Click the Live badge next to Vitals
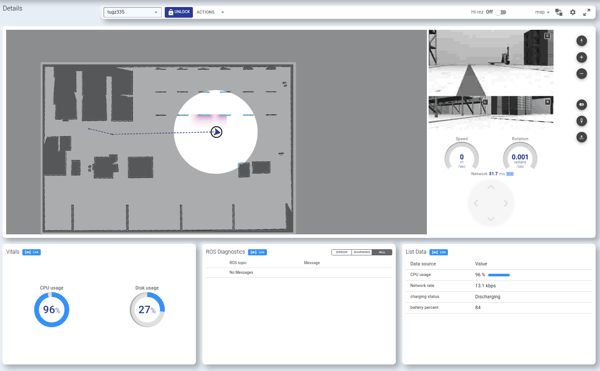Screen dimensions: 600x371 click(x=31, y=252)
